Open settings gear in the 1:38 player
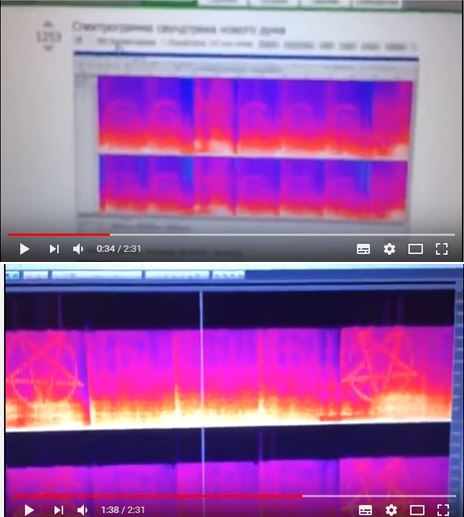464x517 pixels. coord(391,510)
